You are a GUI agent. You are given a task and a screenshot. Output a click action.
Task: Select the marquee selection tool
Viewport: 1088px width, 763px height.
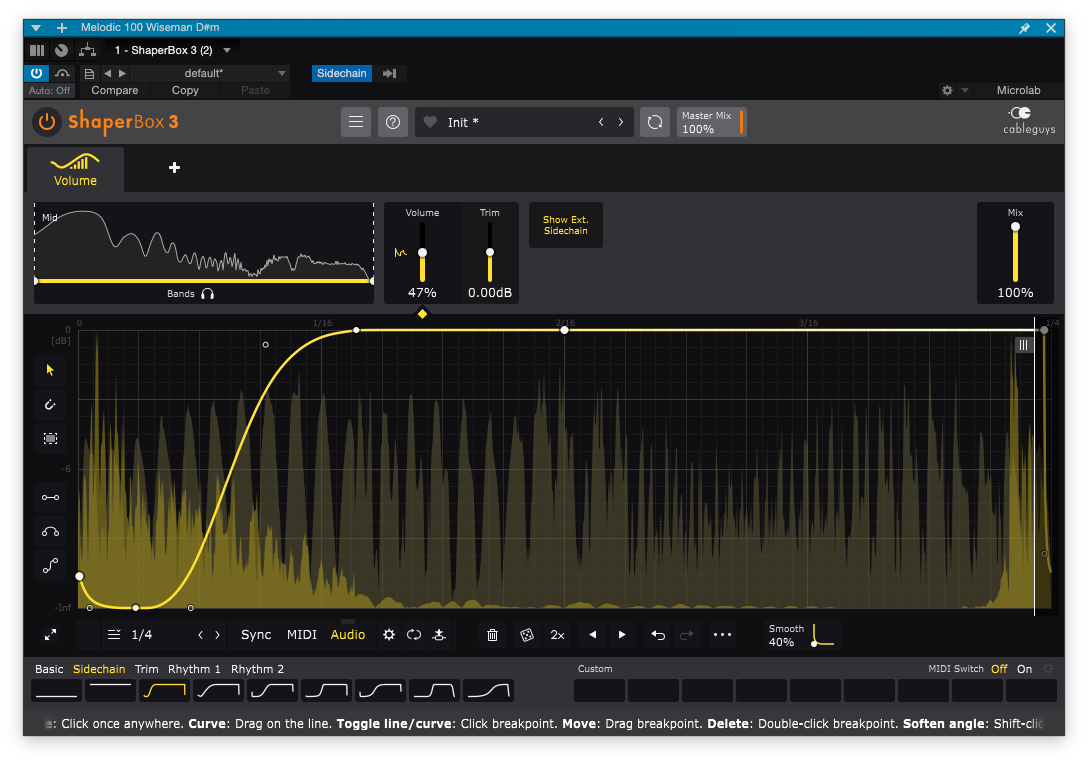tap(50, 438)
